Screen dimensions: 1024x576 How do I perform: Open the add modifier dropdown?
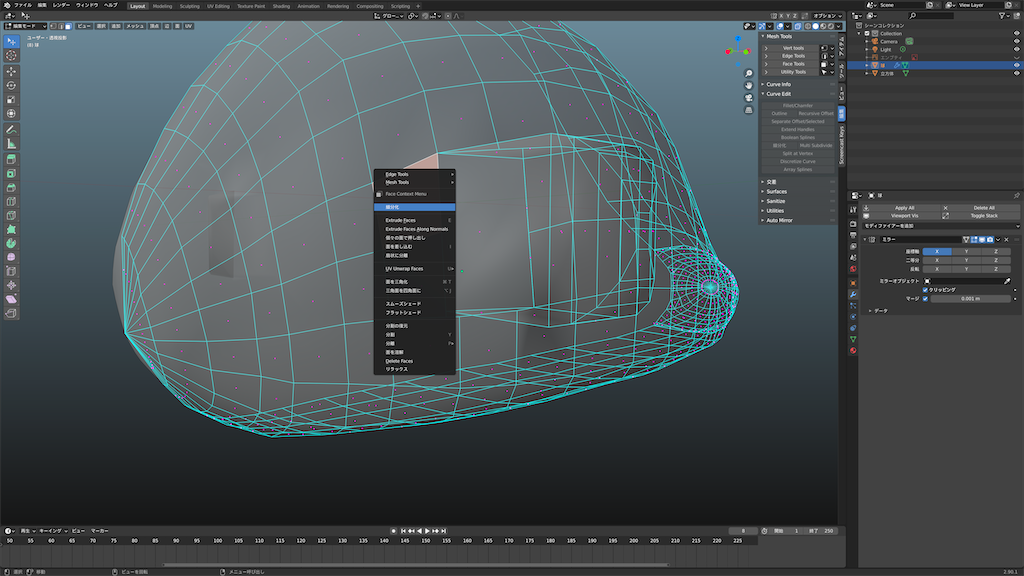[940, 226]
